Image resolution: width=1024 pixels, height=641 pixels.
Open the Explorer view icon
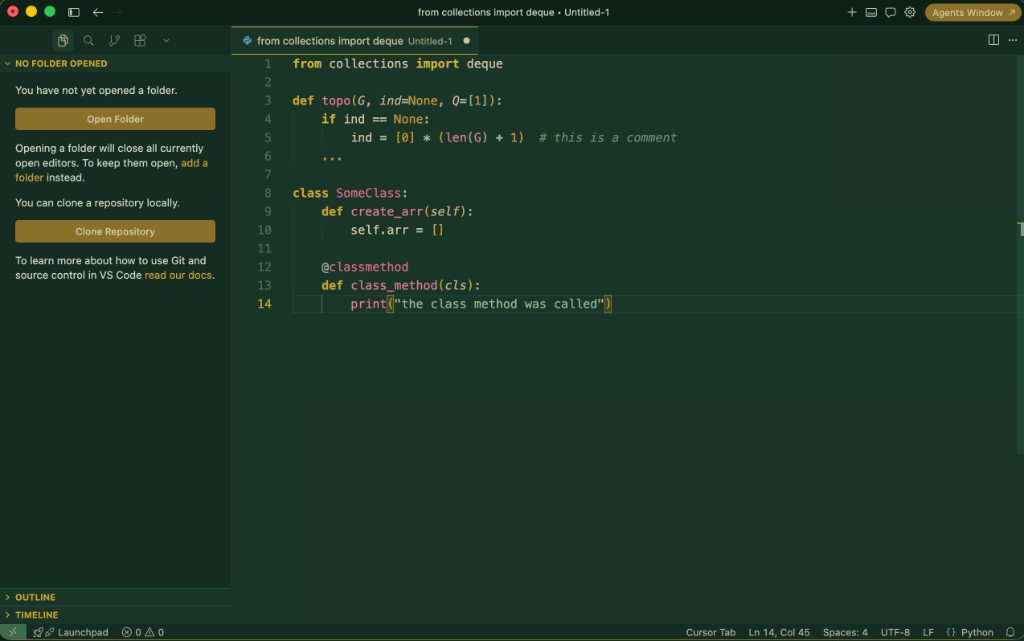coord(63,40)
